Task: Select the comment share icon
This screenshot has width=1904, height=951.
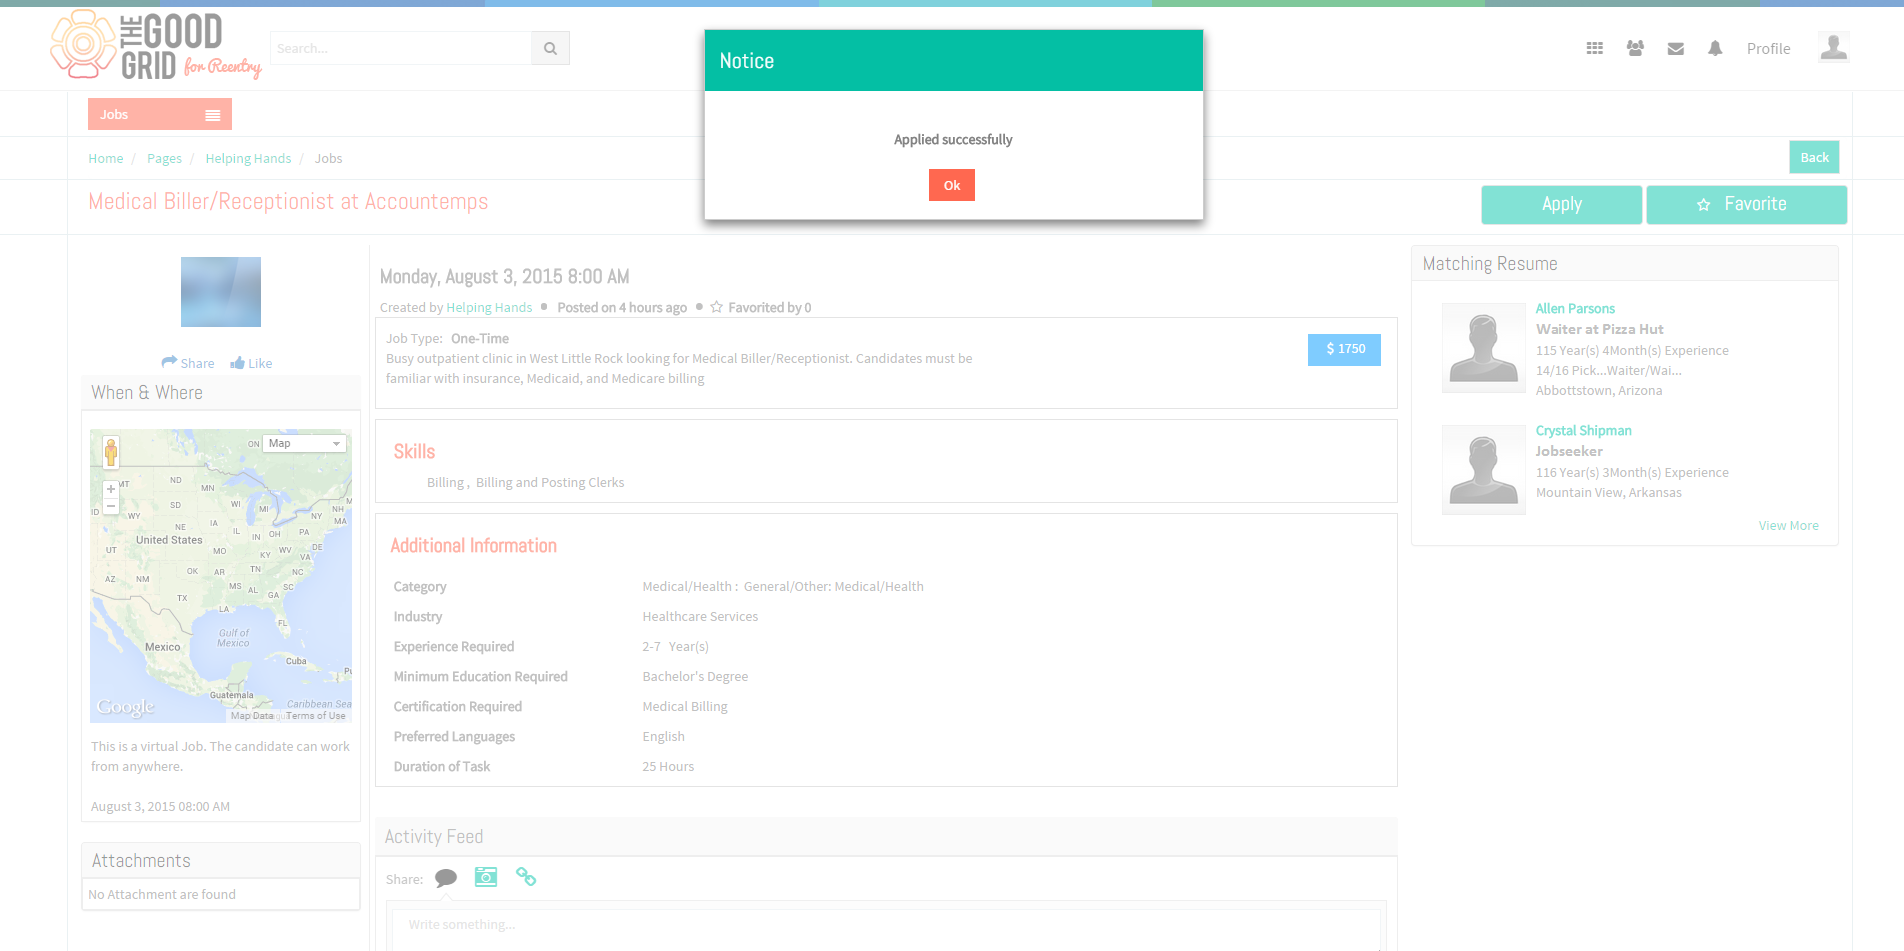Action: click(x=446, y=878)
